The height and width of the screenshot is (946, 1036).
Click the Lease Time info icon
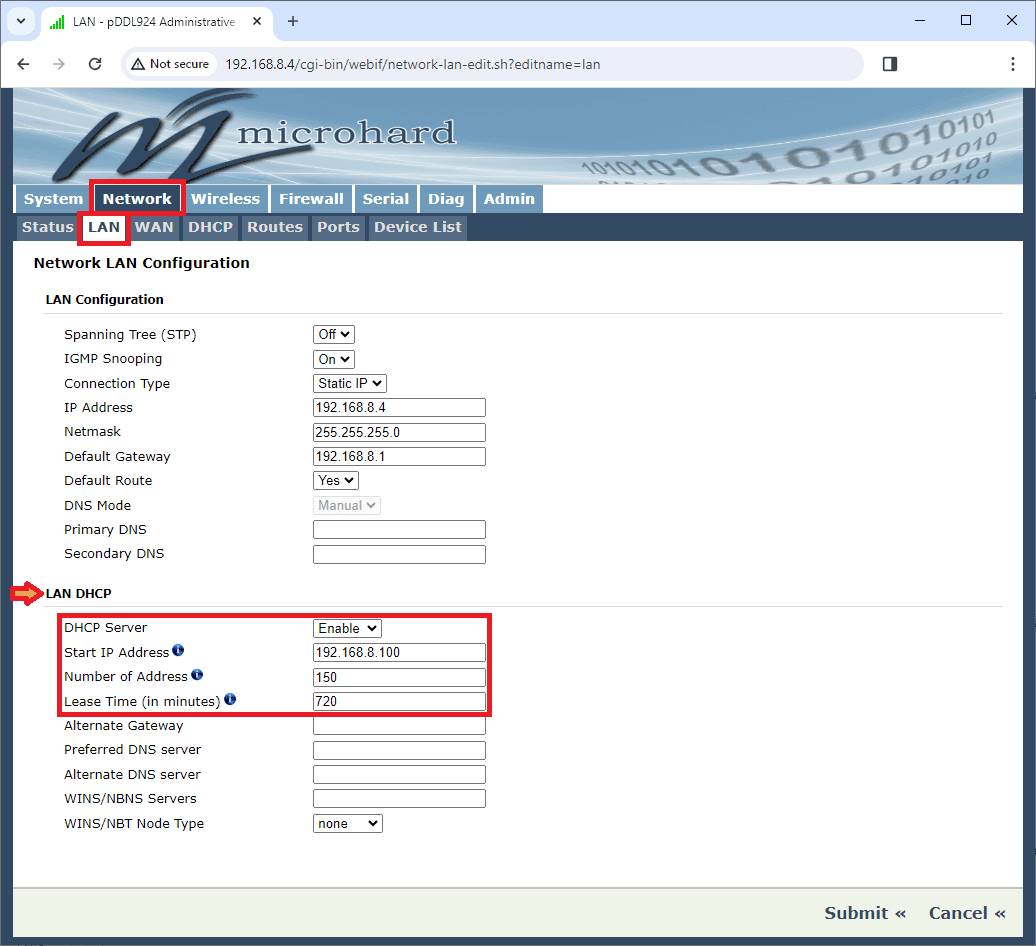point(230,700)
